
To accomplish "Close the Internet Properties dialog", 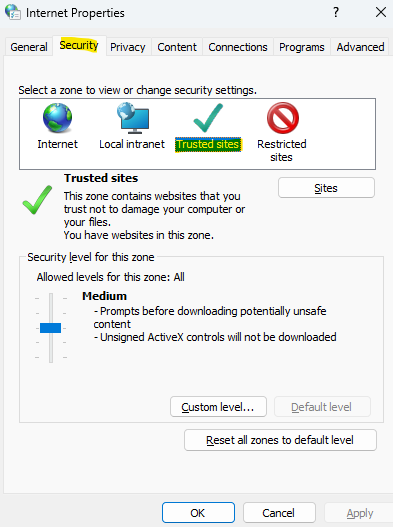I will [x=381, y=12].
